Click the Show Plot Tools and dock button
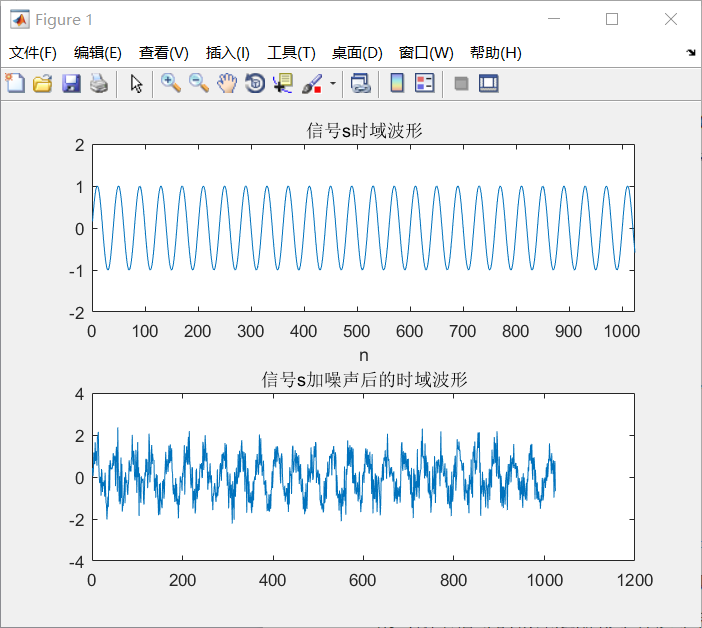 [x=488, y=84]
